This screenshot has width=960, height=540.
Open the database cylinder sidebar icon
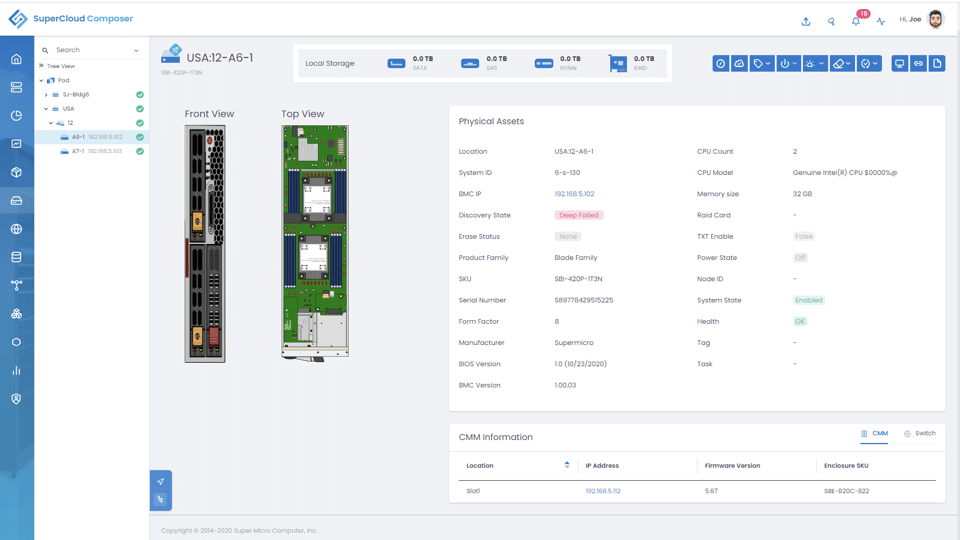[x=17, y=257]
